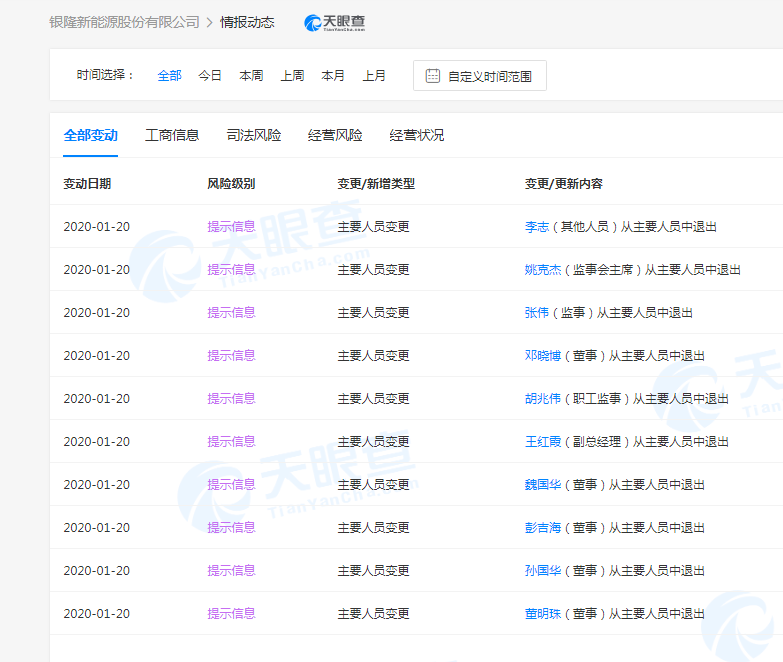Select the 今日 time filter
783x662 pixels.
(210, 76)
